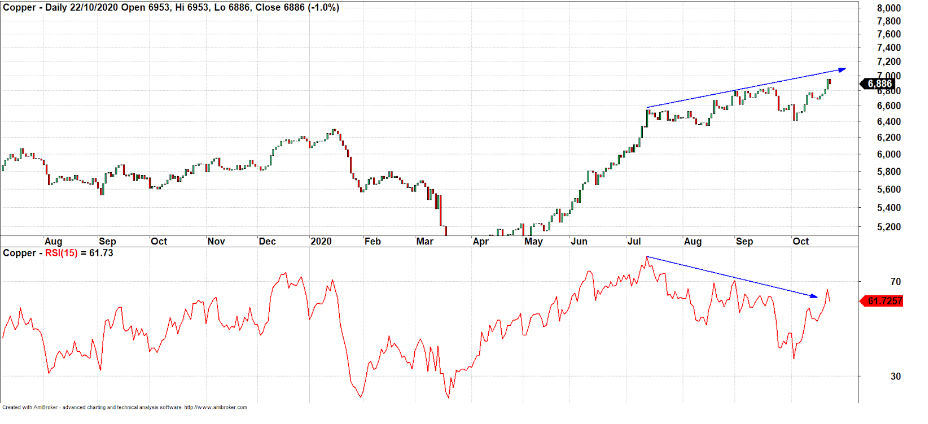The image size is (928, 424).
Task: Click the Dec label on the time axis
Action: coord(267,242)
